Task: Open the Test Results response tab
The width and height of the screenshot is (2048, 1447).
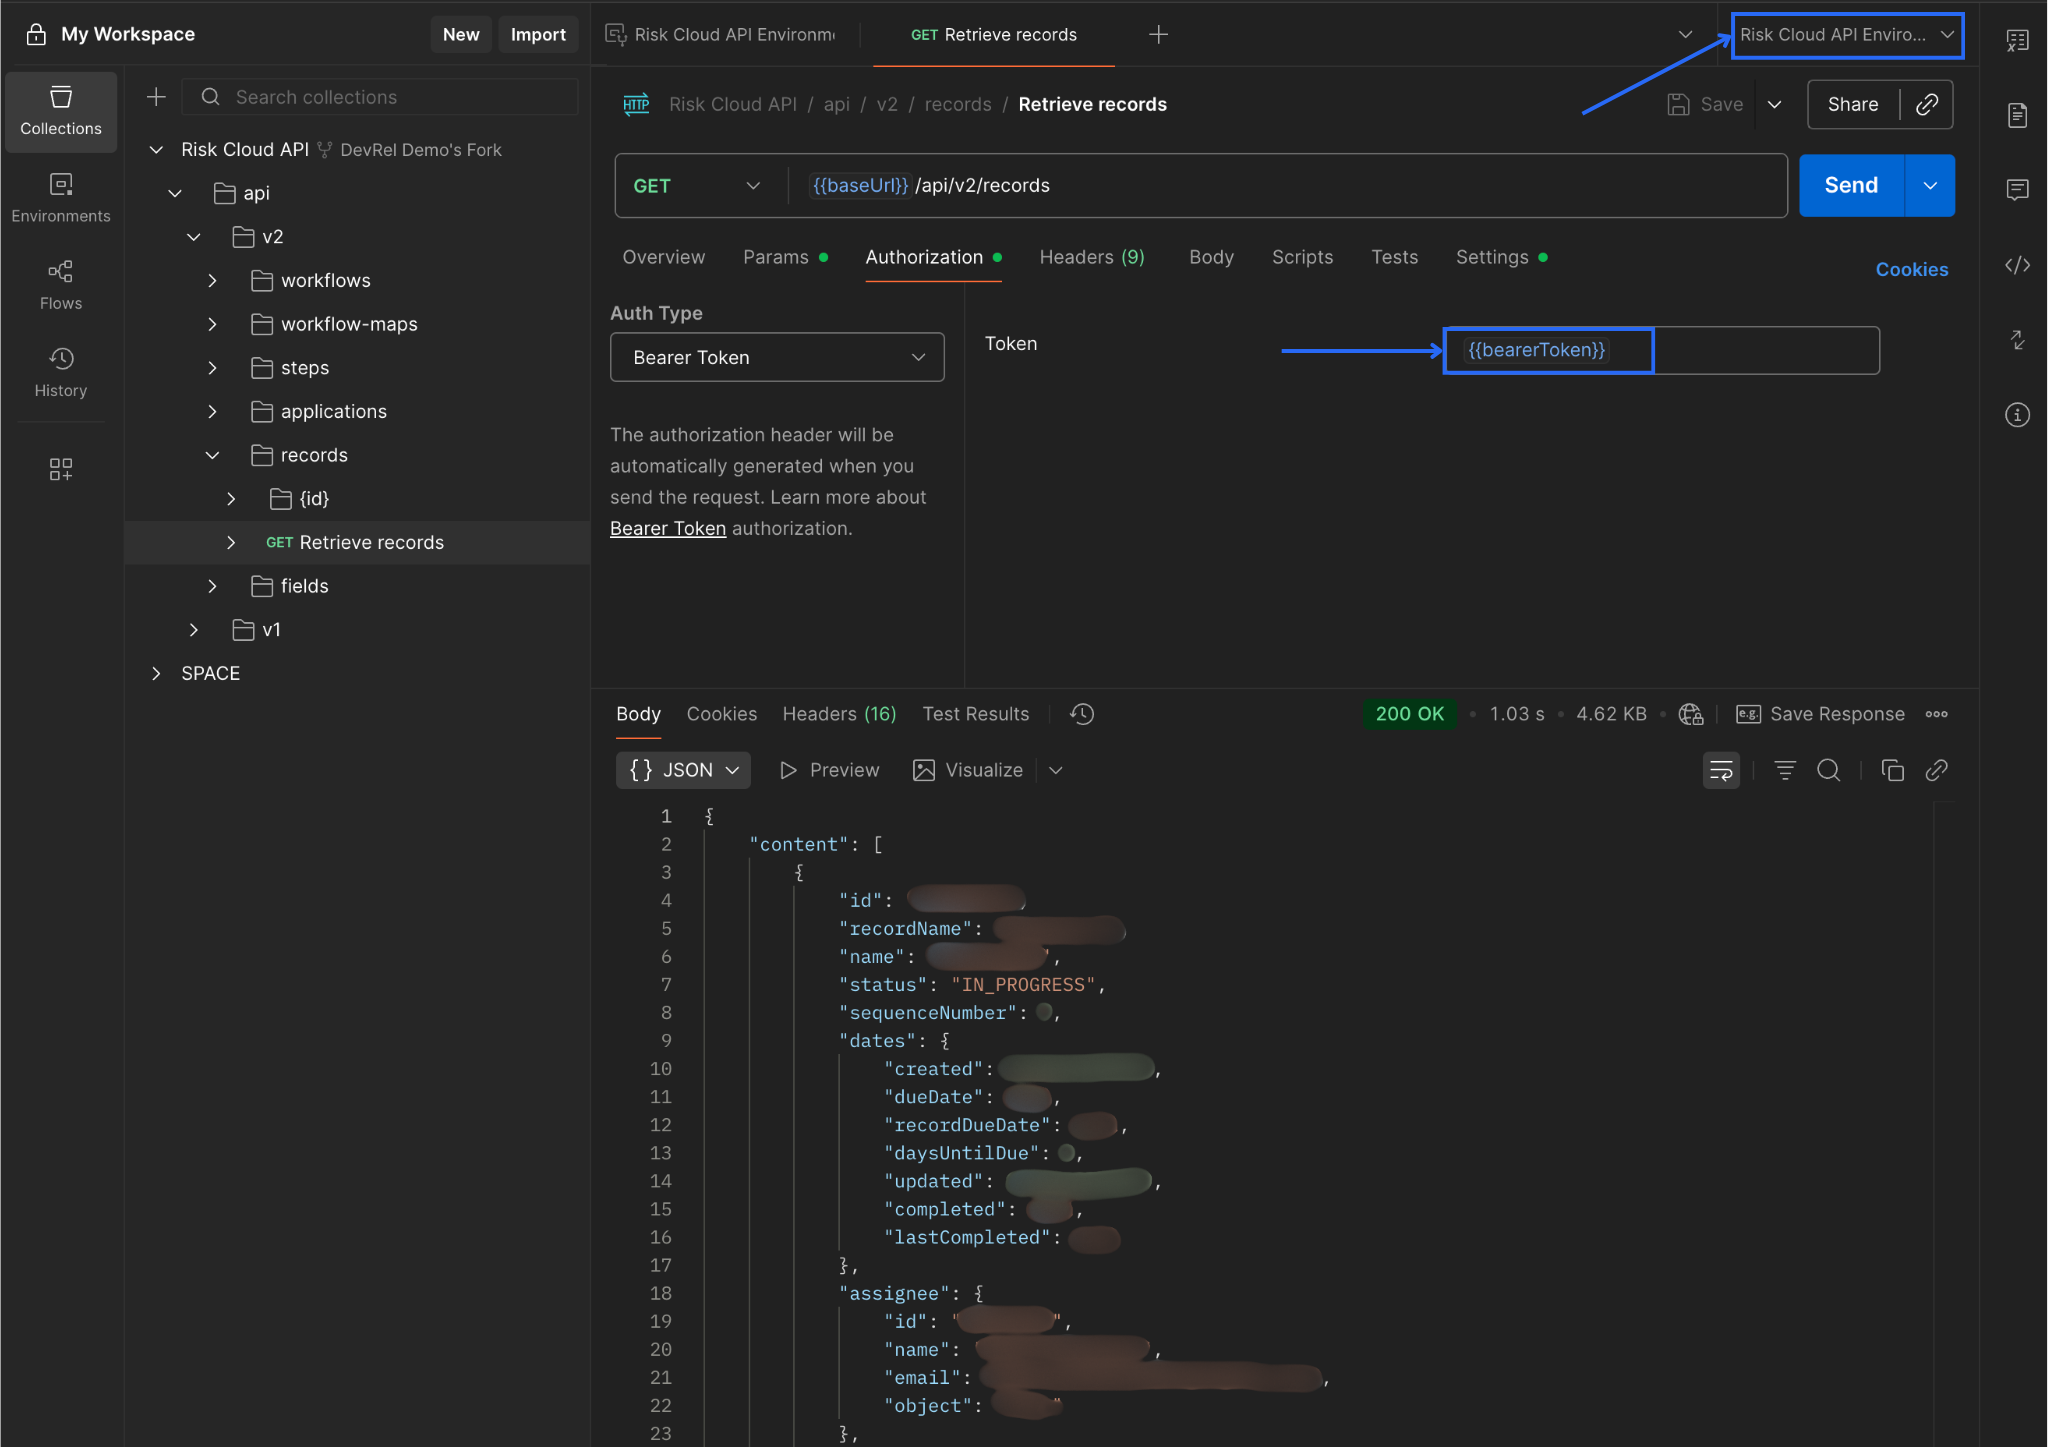Action: click(975, 714)
